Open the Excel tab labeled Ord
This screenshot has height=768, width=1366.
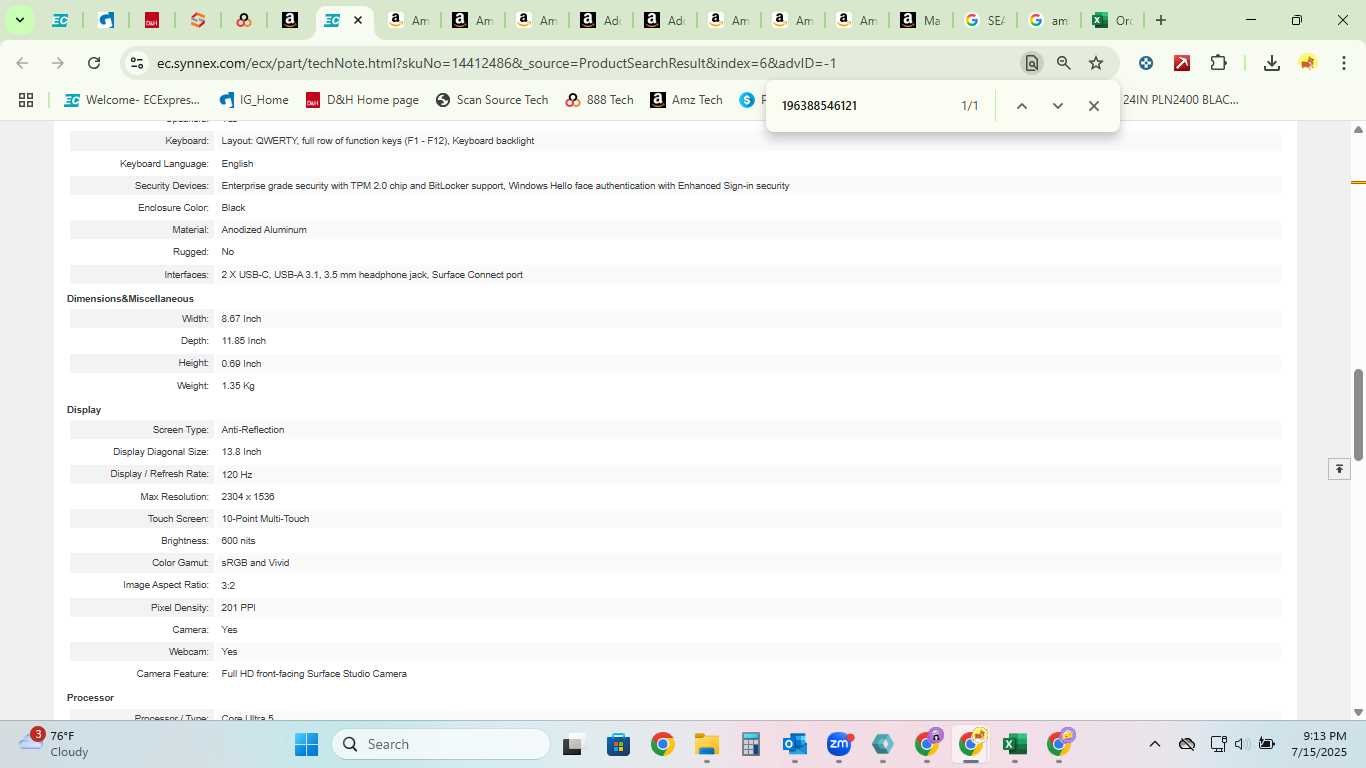1111,20
